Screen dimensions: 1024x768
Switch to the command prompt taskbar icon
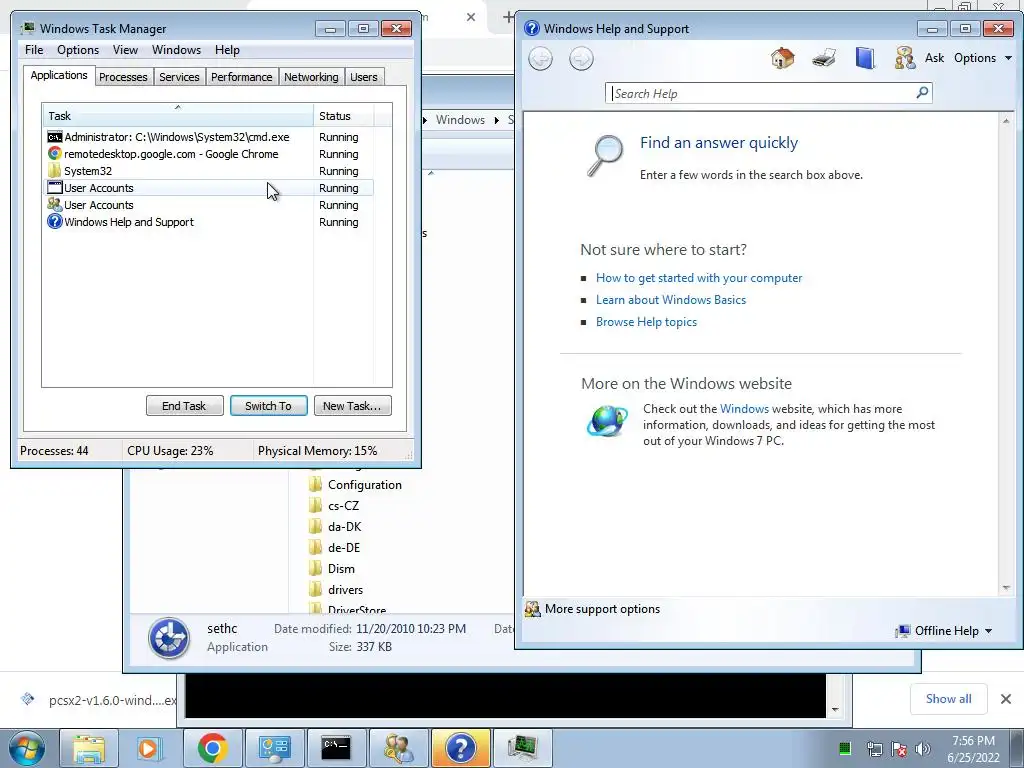(336, 748)
